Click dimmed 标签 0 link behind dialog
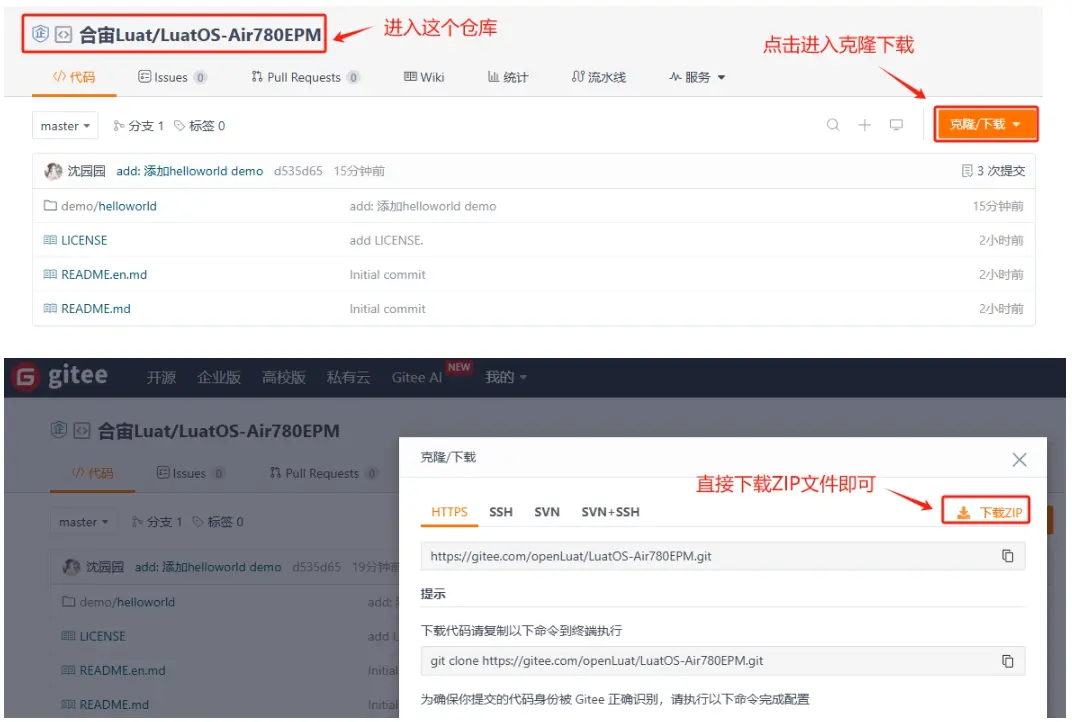This screenshot has width=1072, height=722. pos(217,522)
